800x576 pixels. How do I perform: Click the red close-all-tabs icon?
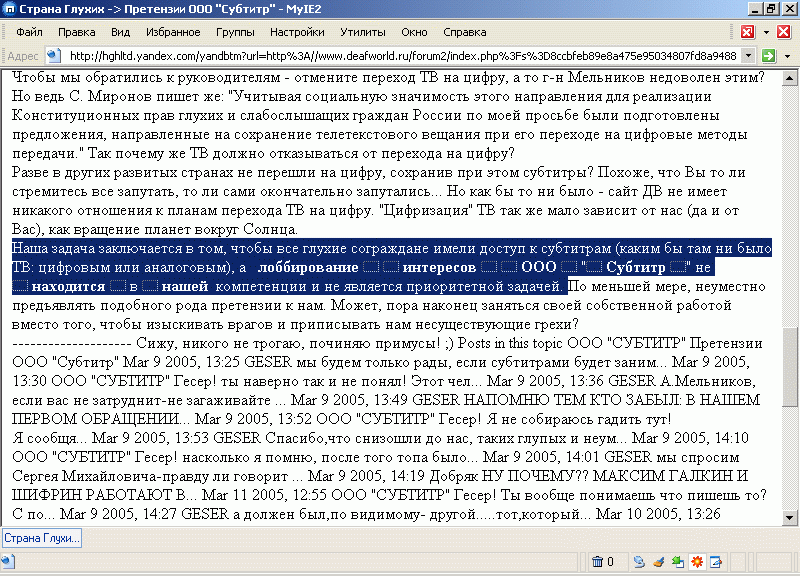click(x=747, y=32)
